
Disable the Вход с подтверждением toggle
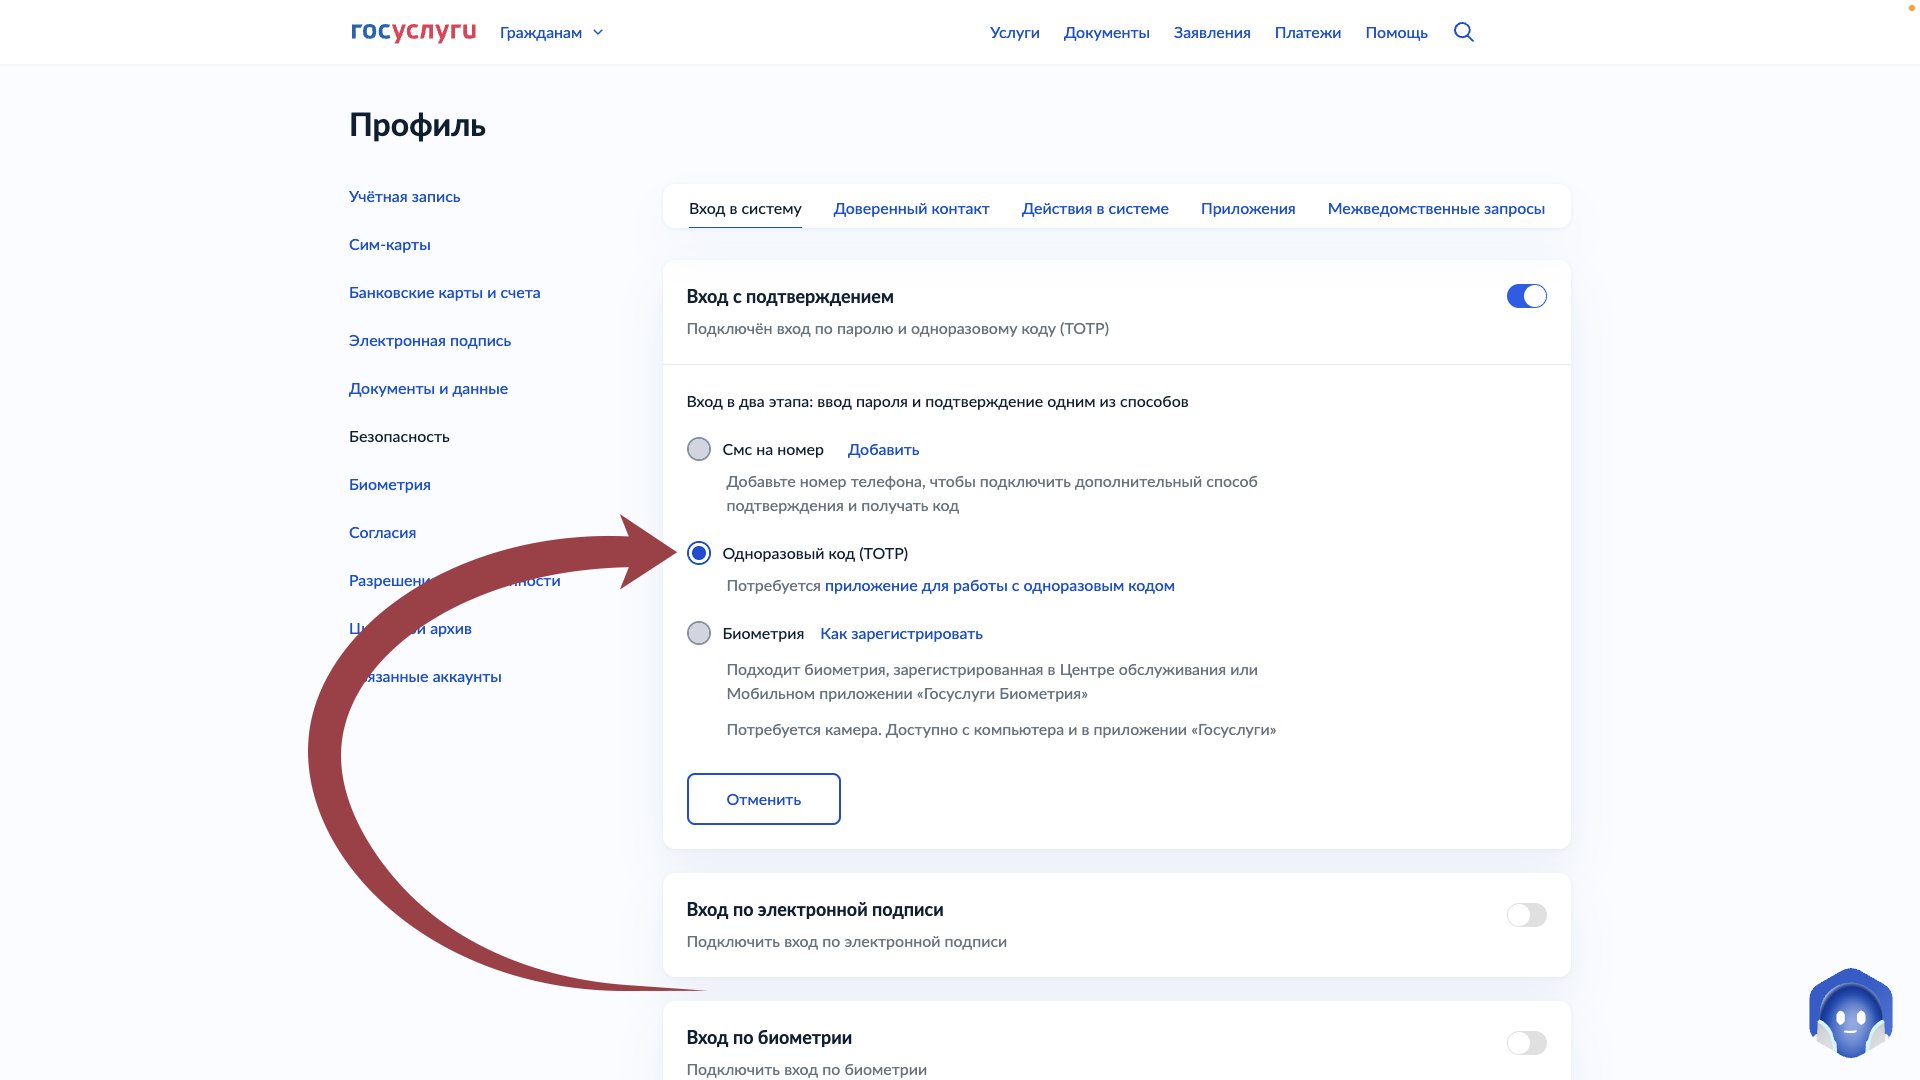[x=1526, y=296]
